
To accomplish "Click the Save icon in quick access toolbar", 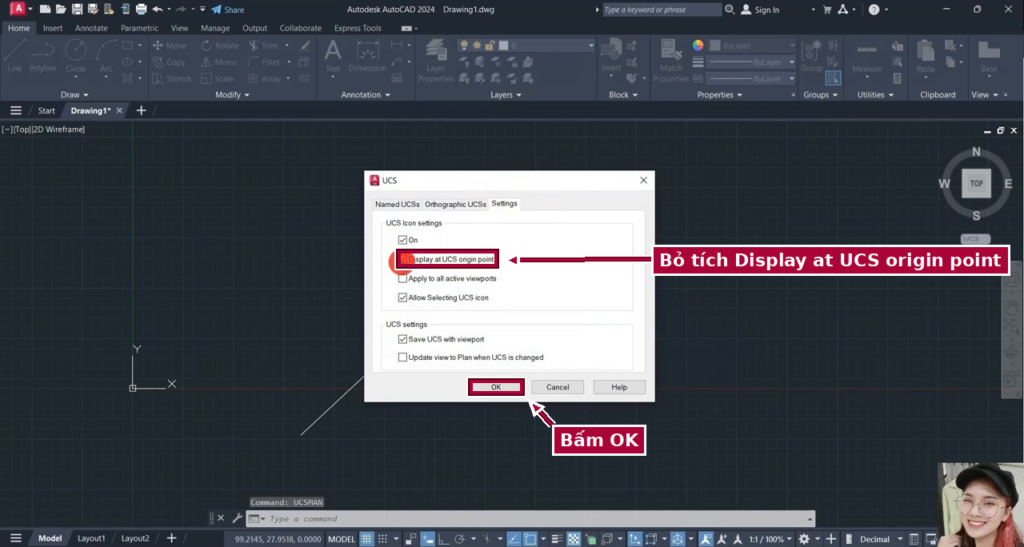I will point(77,10).
